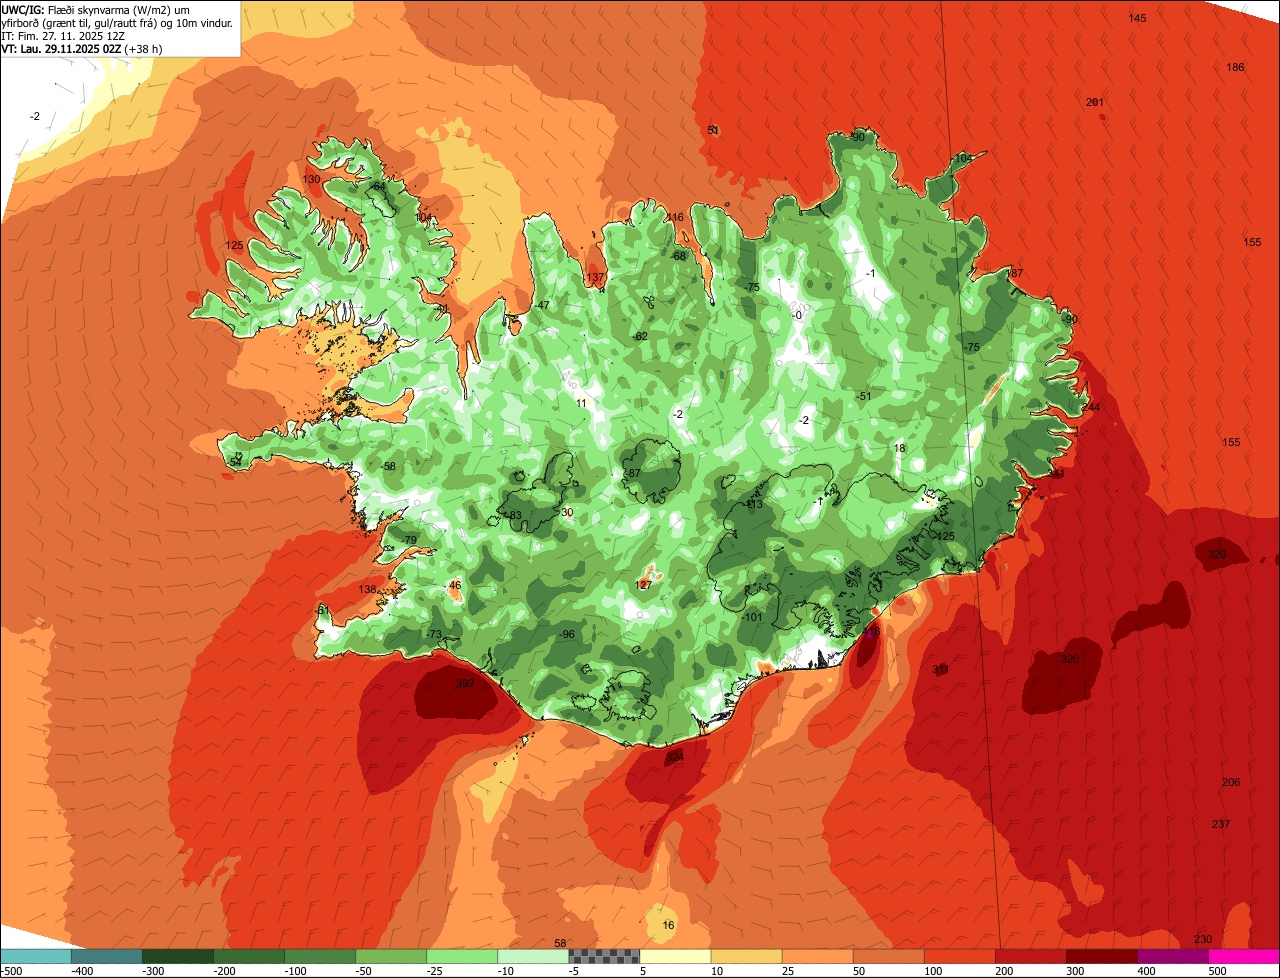Click the value '18' in east Iceland

tap(900, 449)
